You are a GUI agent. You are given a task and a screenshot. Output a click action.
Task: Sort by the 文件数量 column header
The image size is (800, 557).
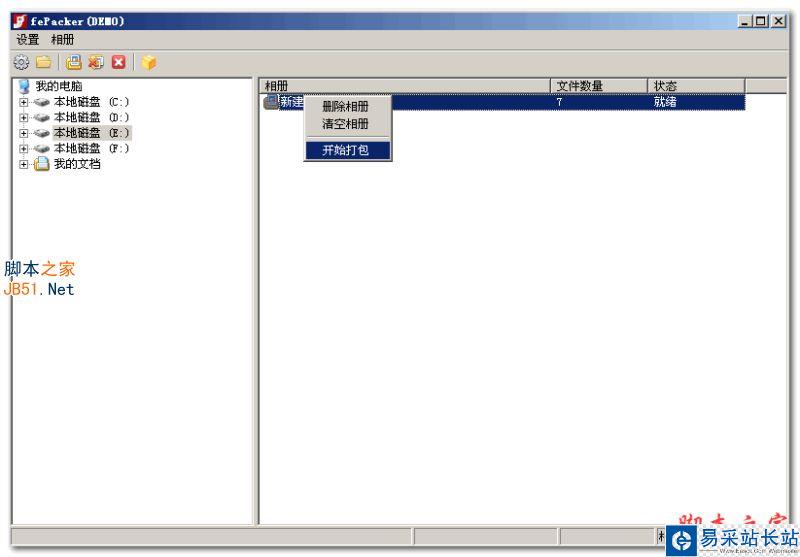pos(599,86)
